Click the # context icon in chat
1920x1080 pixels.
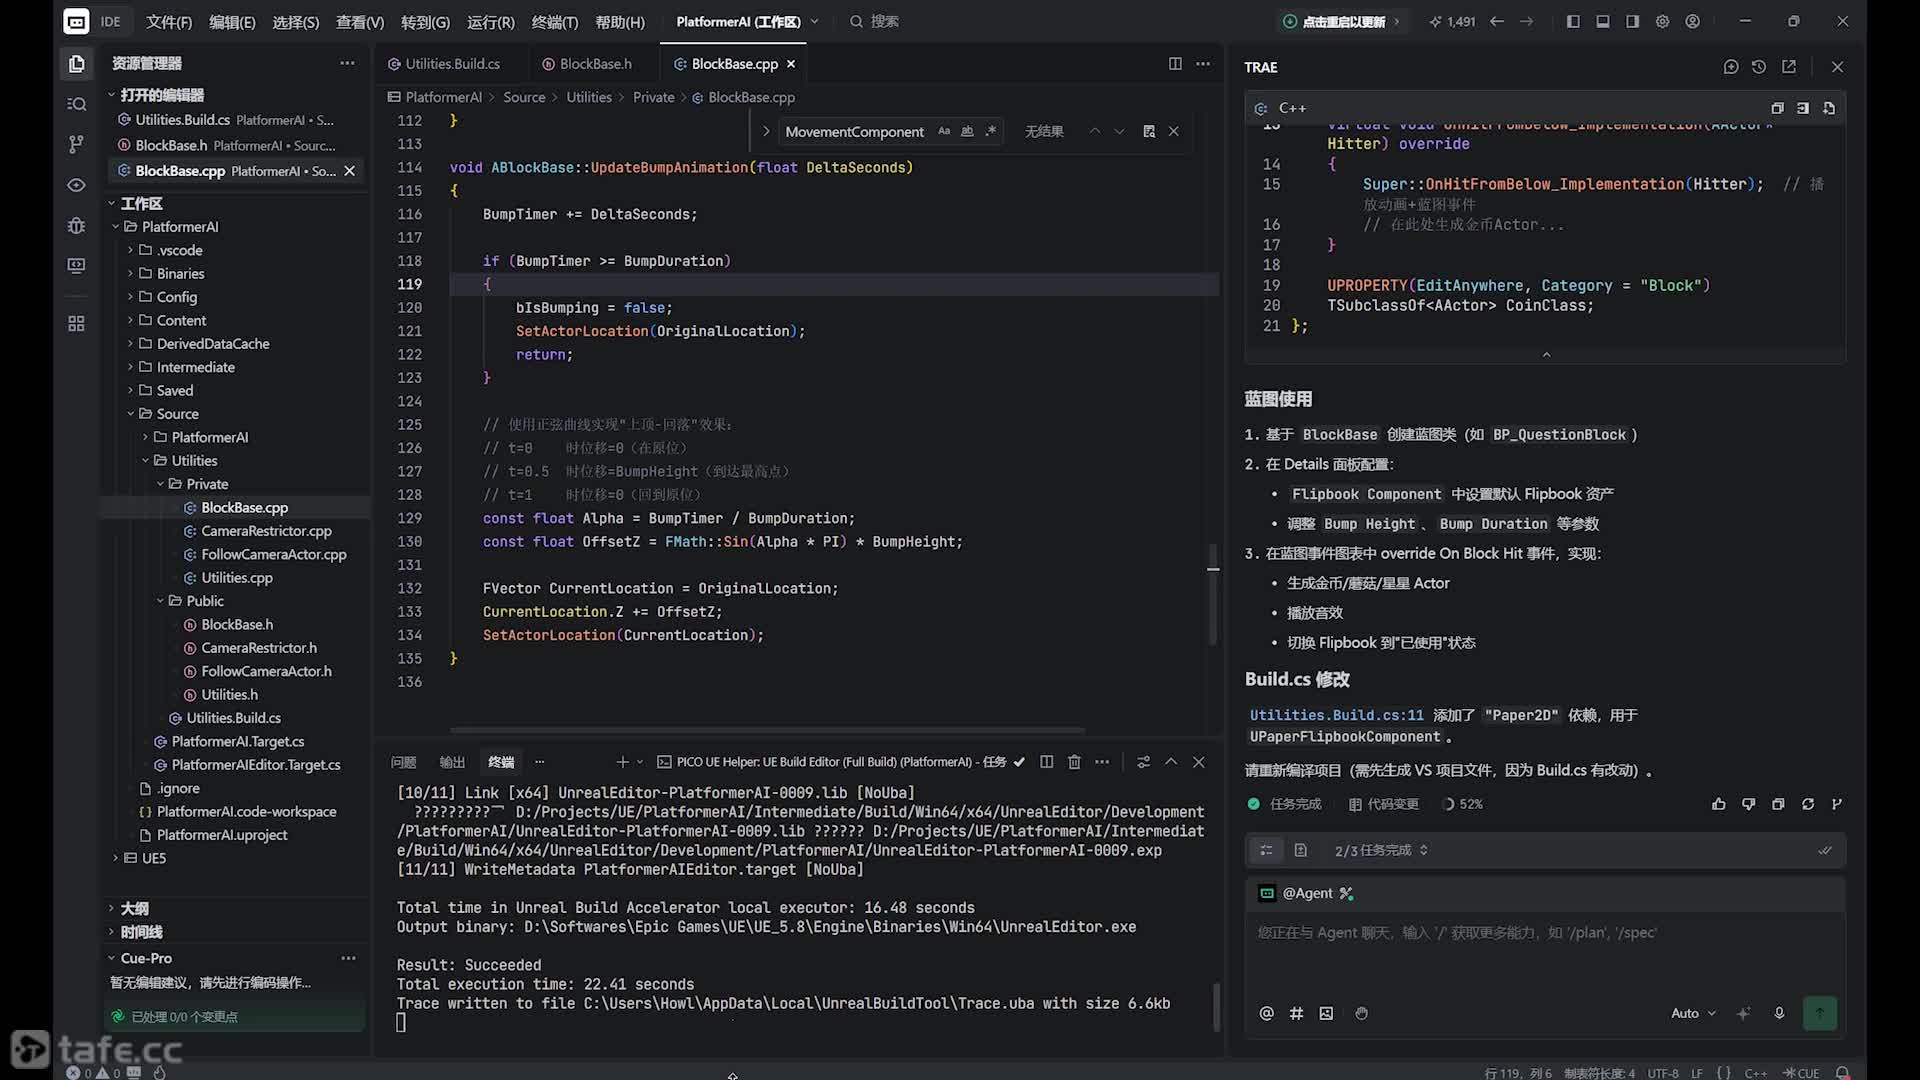[x=1296, y=1013]
